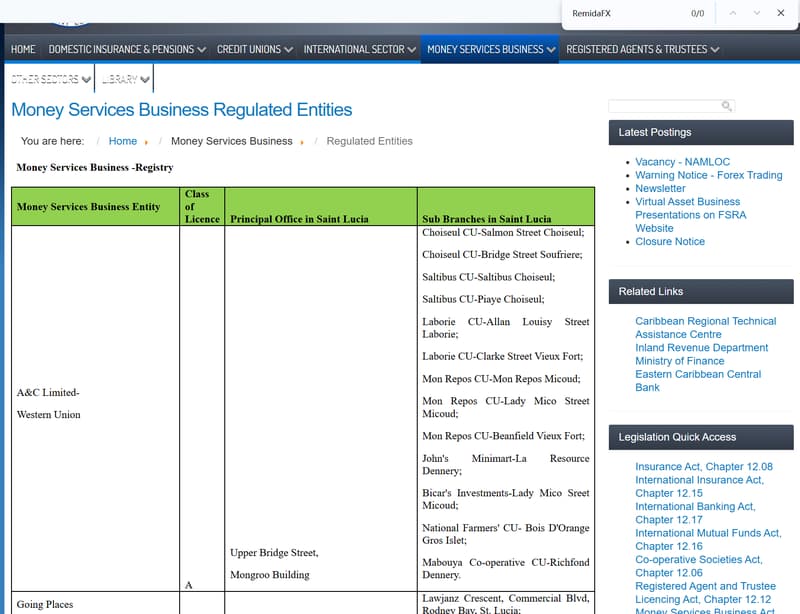Click John's Minimart-La Resource Dennery; entry
The height and width of the screenshot is (614, 800).
coord(506,464)
